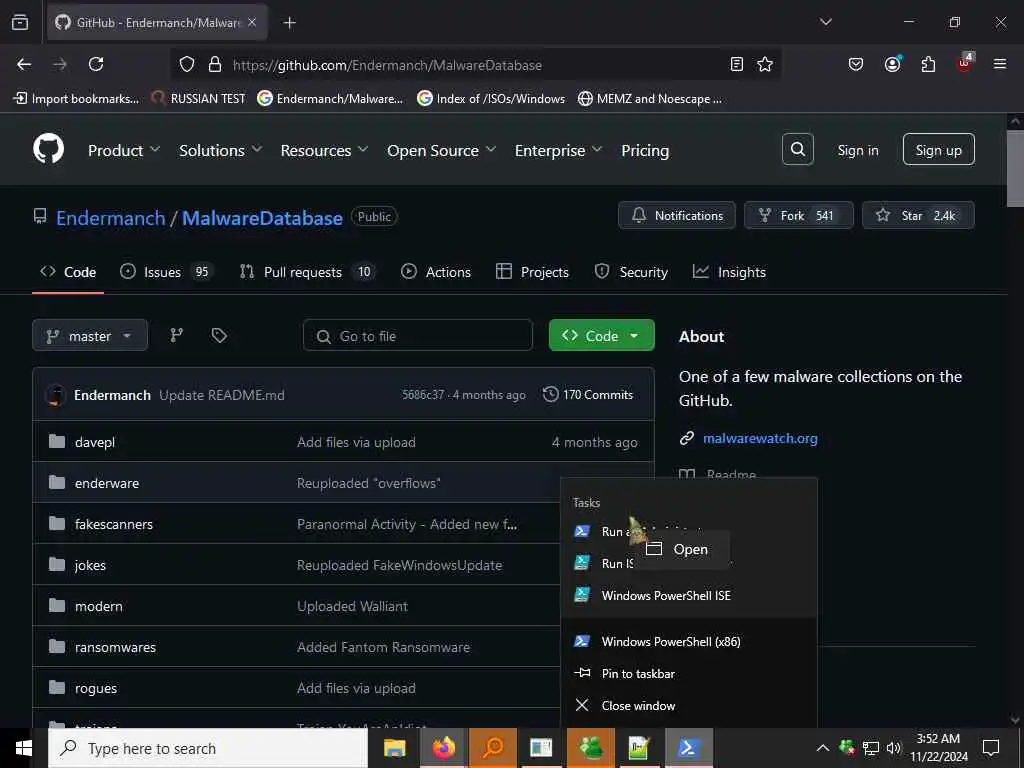Click Sign in
This screenshot has width=1024, height=768.
pyautogui.click(x=857, y=150)
